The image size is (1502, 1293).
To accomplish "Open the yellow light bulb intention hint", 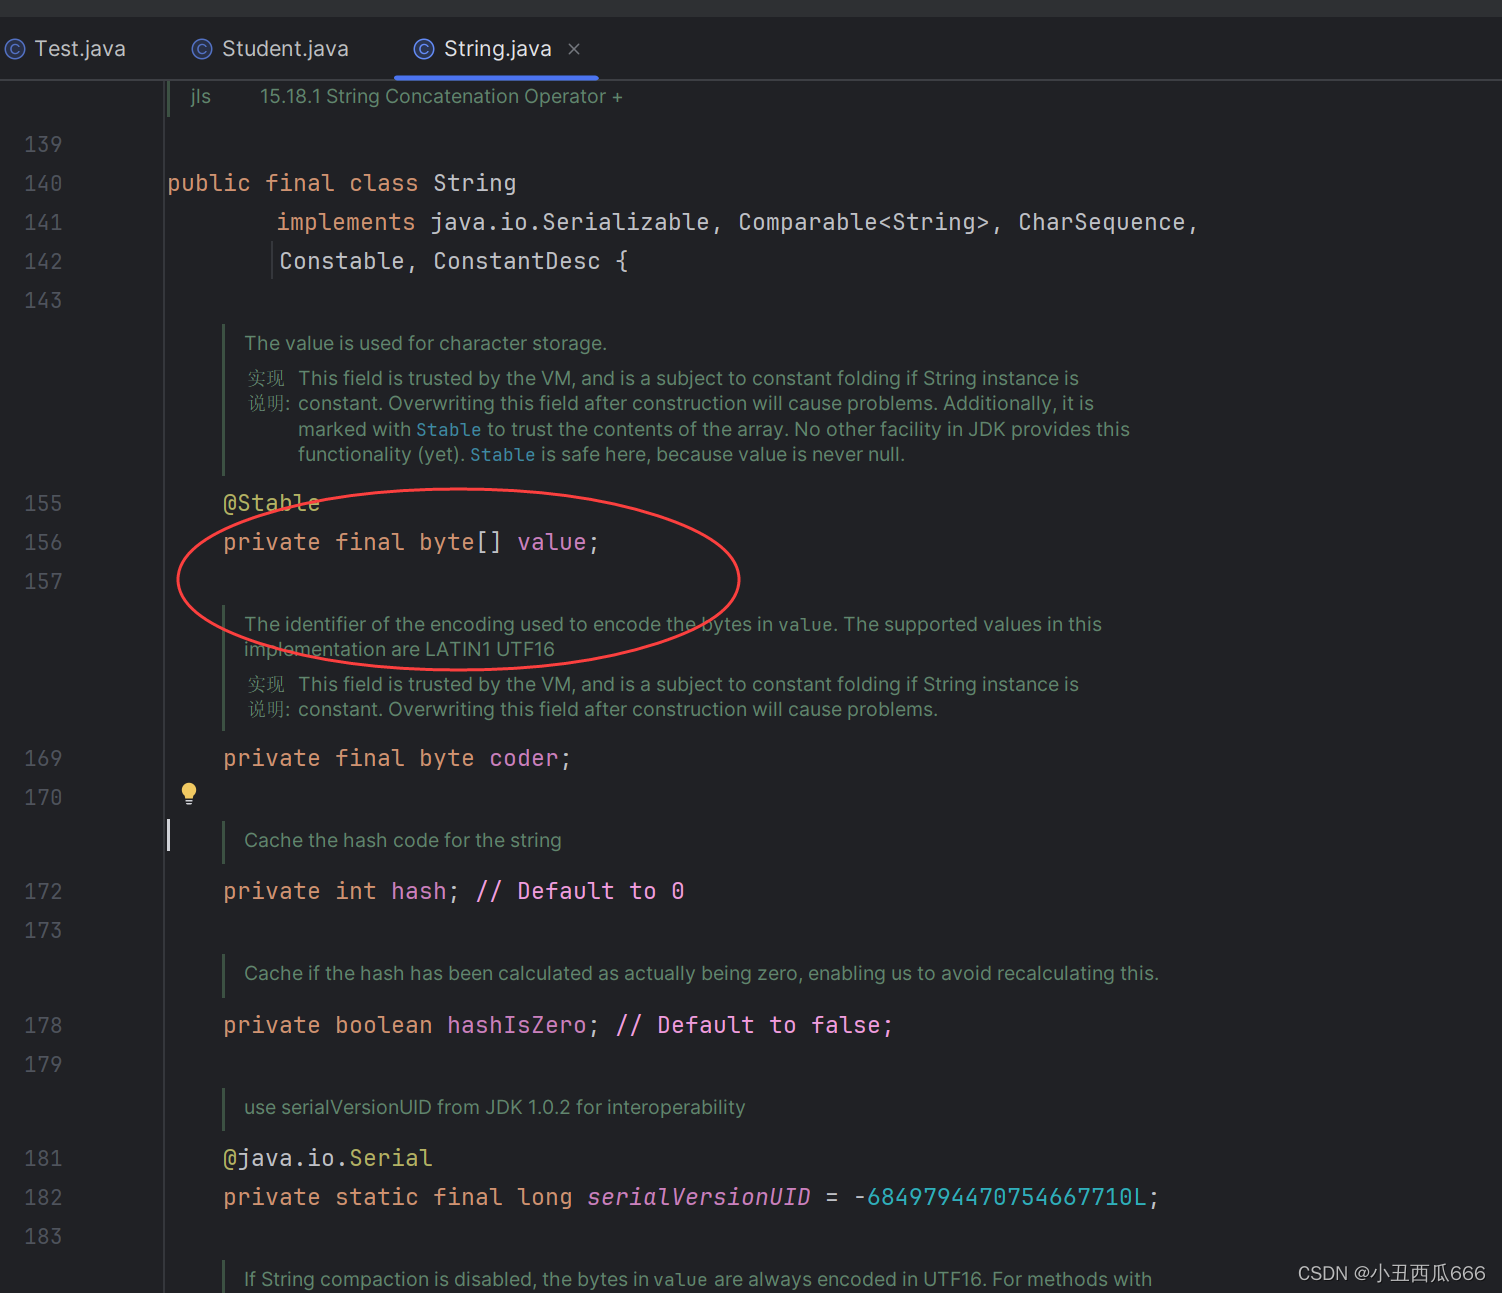I will tap(189, 794).
